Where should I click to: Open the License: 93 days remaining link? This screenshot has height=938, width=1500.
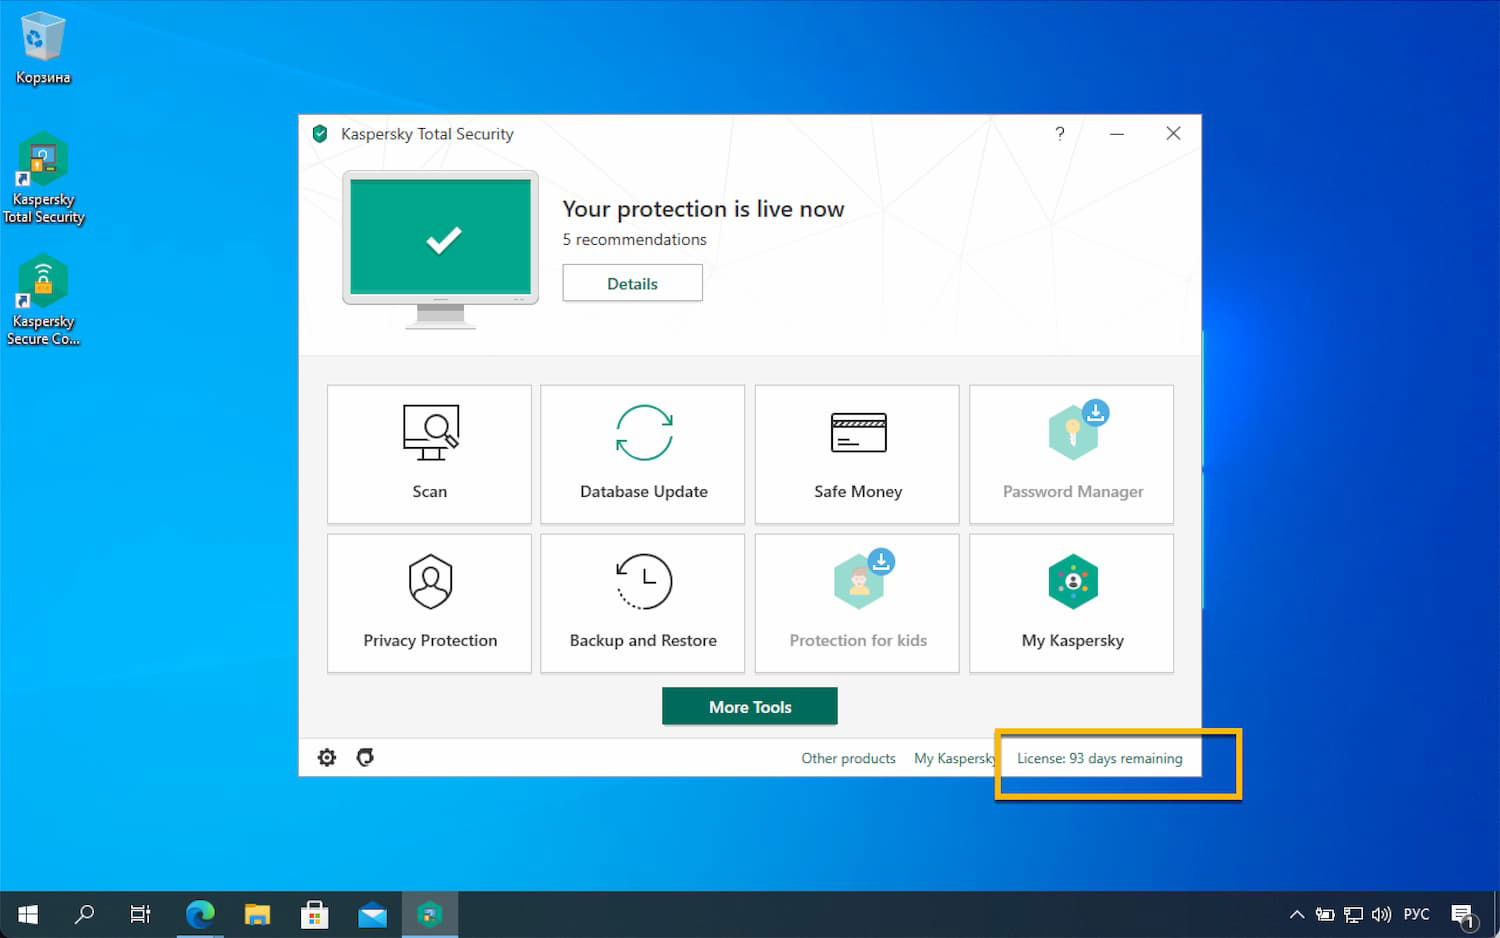pyautogui.click(x=1100, y=758)
